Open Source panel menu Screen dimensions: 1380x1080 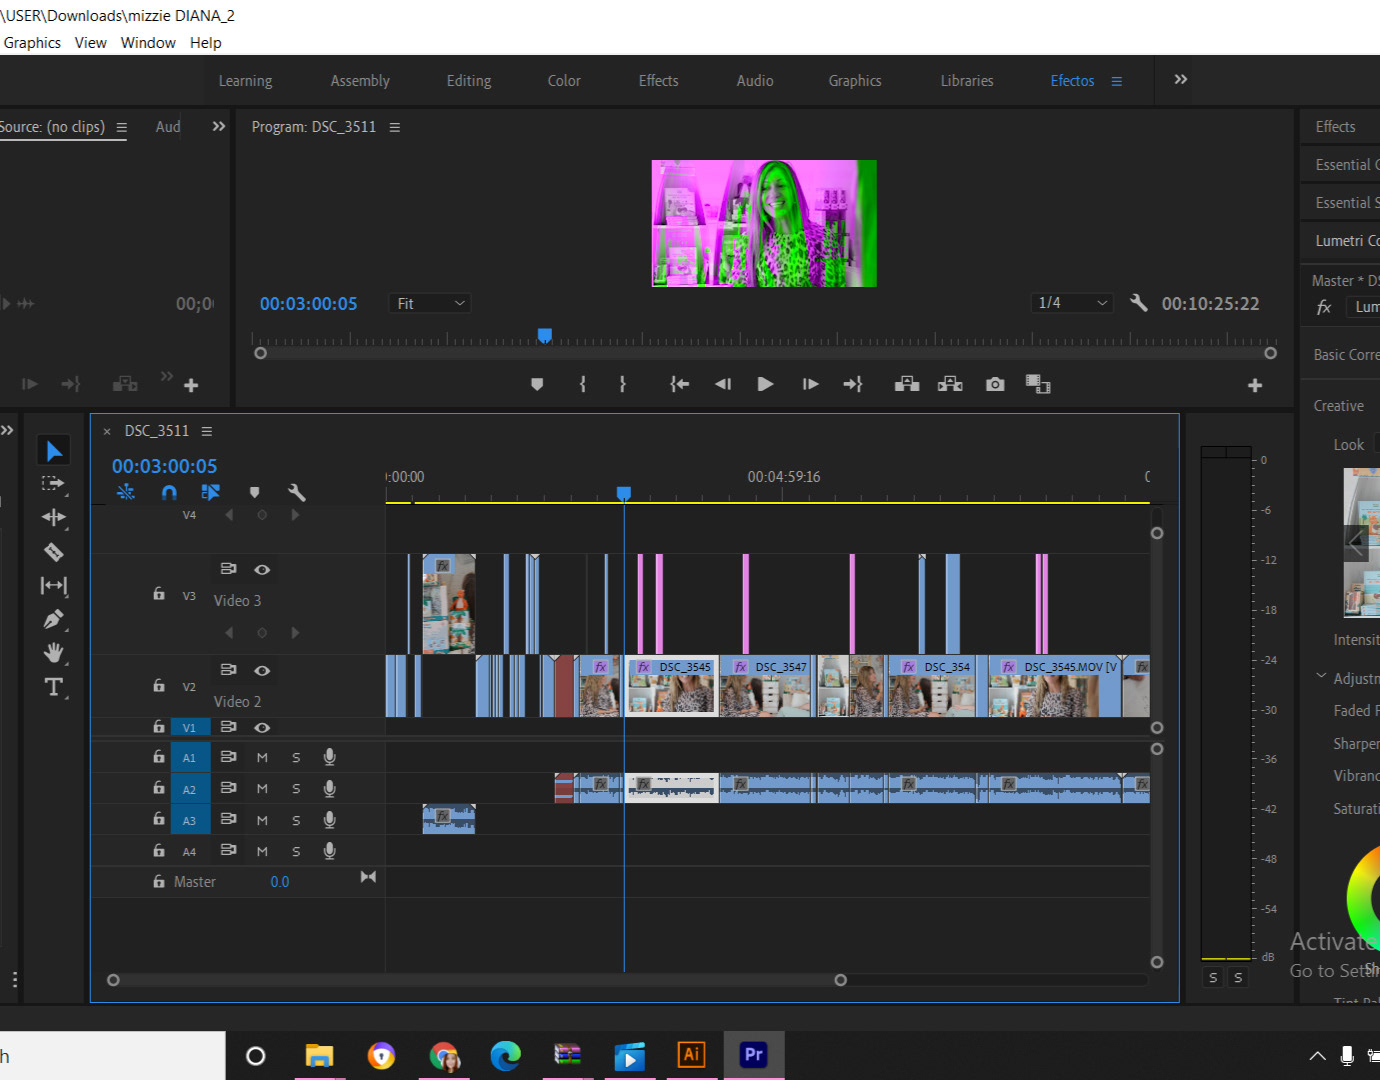(122, 127)
